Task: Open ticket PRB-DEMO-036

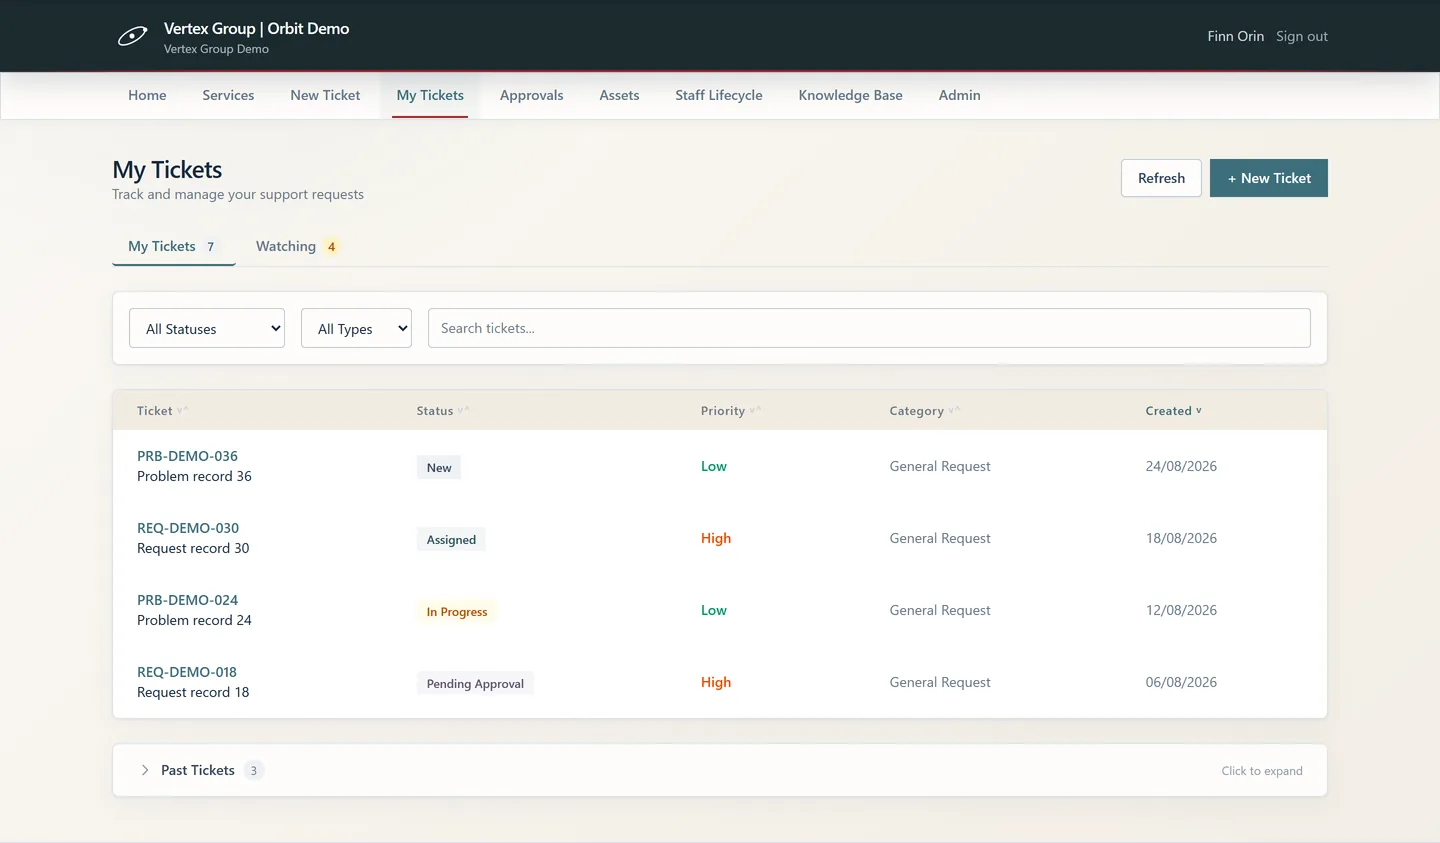Action: [187, 456]
